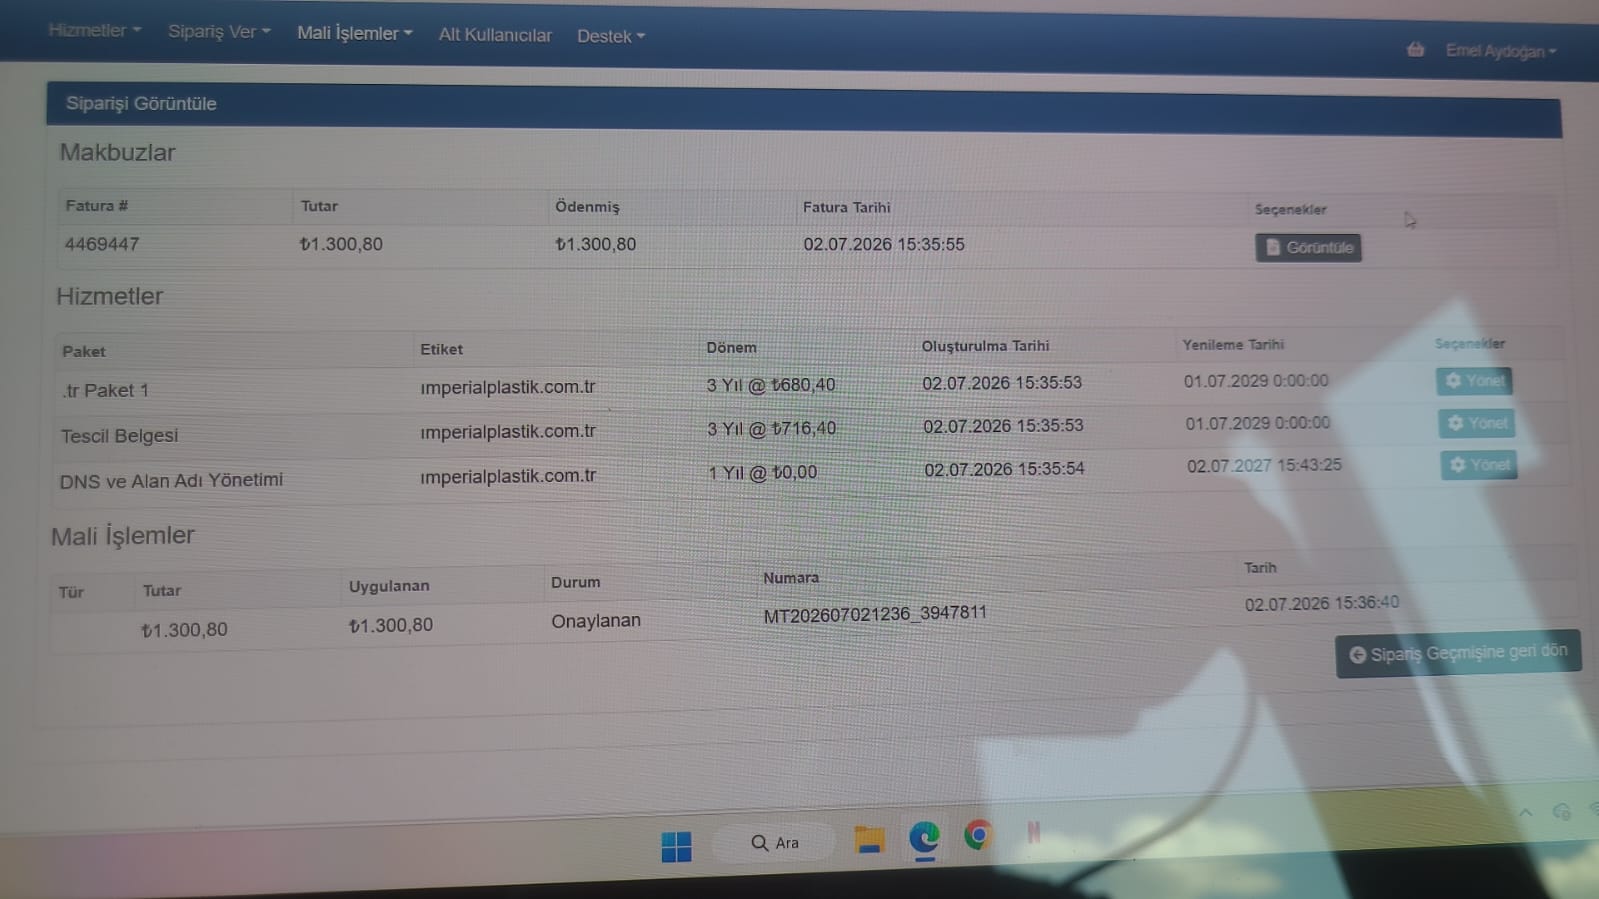Expand the Destek dropdown menu

611,36
